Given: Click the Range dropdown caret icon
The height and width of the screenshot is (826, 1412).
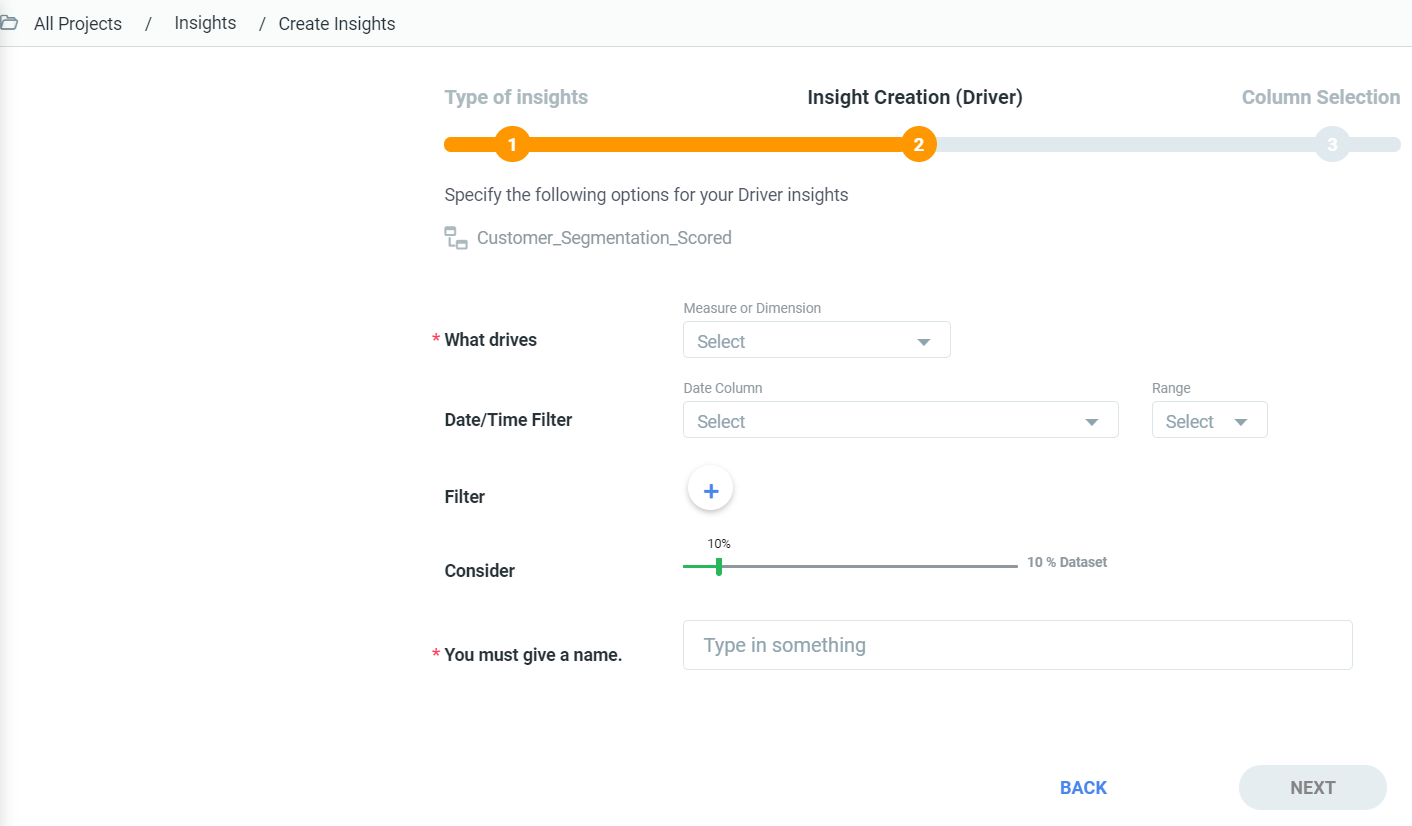Looking at the screenshot, I should point(1241,422).
